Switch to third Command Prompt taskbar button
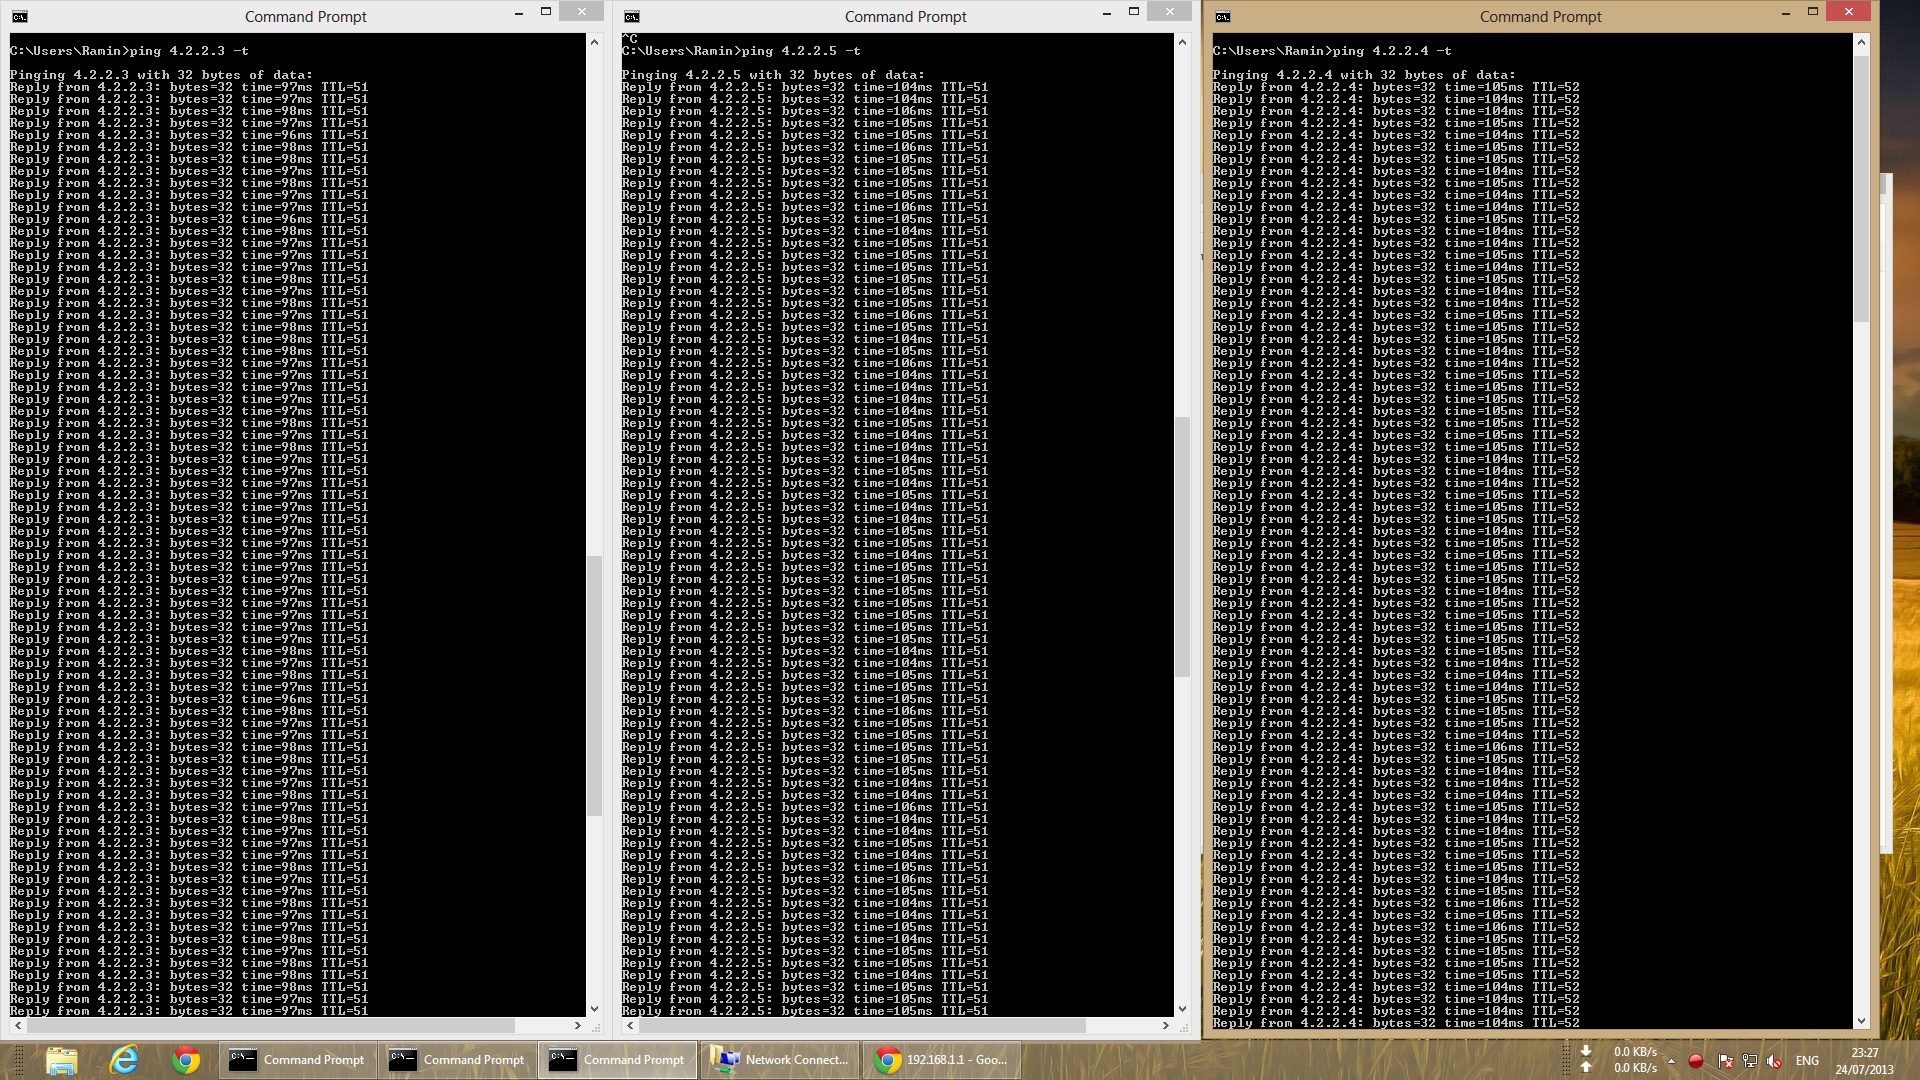Viewport: 1920px width, 1080px height. (x=618, y=1060)
